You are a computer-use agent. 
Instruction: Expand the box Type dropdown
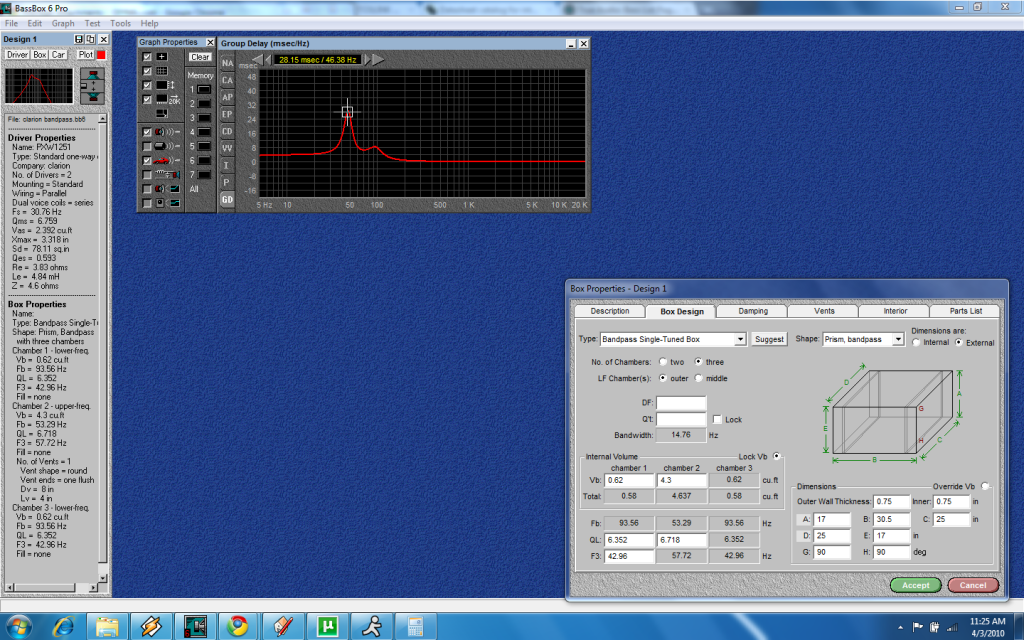coord(740,340)
